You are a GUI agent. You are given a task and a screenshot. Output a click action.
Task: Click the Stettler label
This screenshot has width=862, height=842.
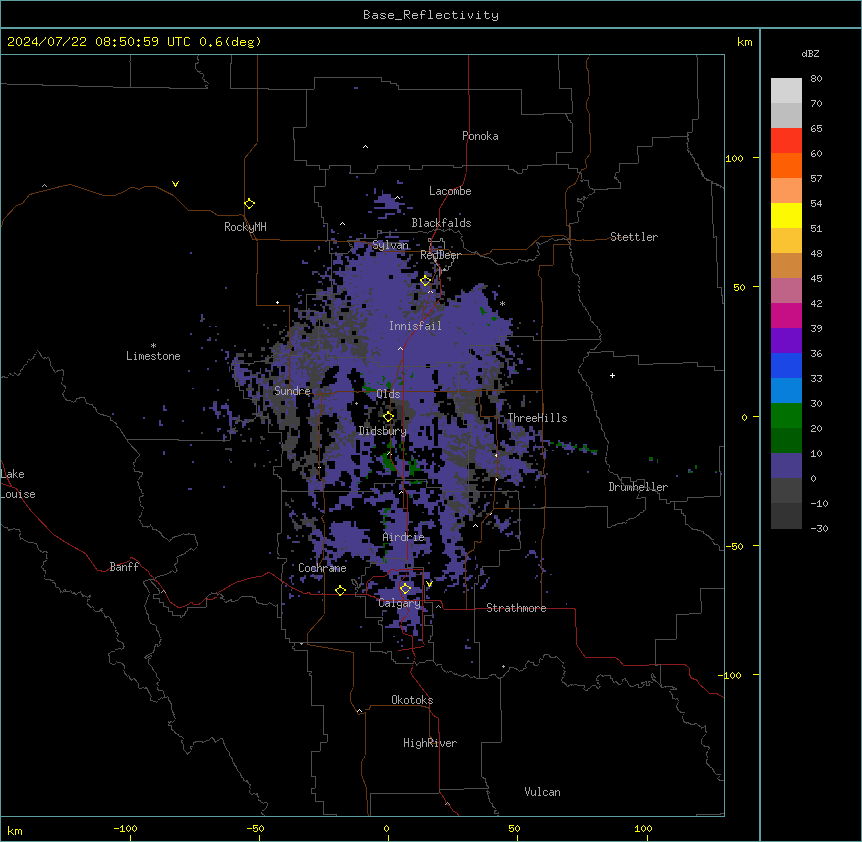[x=634, y=237]
